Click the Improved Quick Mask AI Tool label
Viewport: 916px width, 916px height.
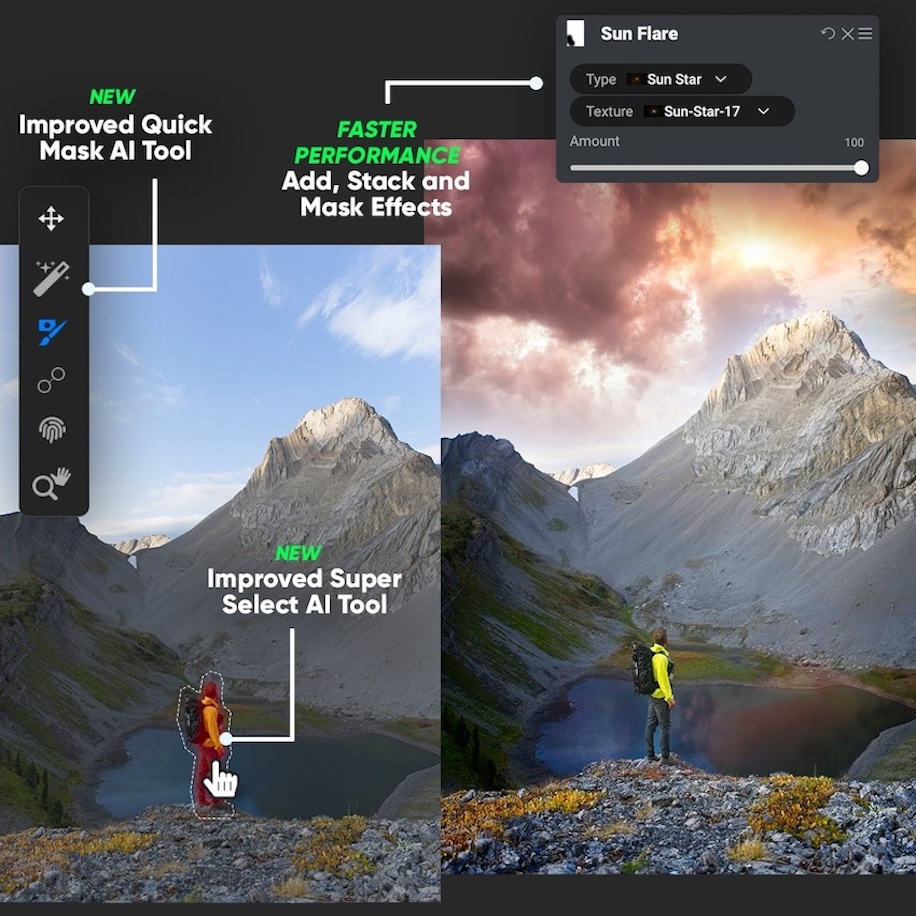point(115,137)
